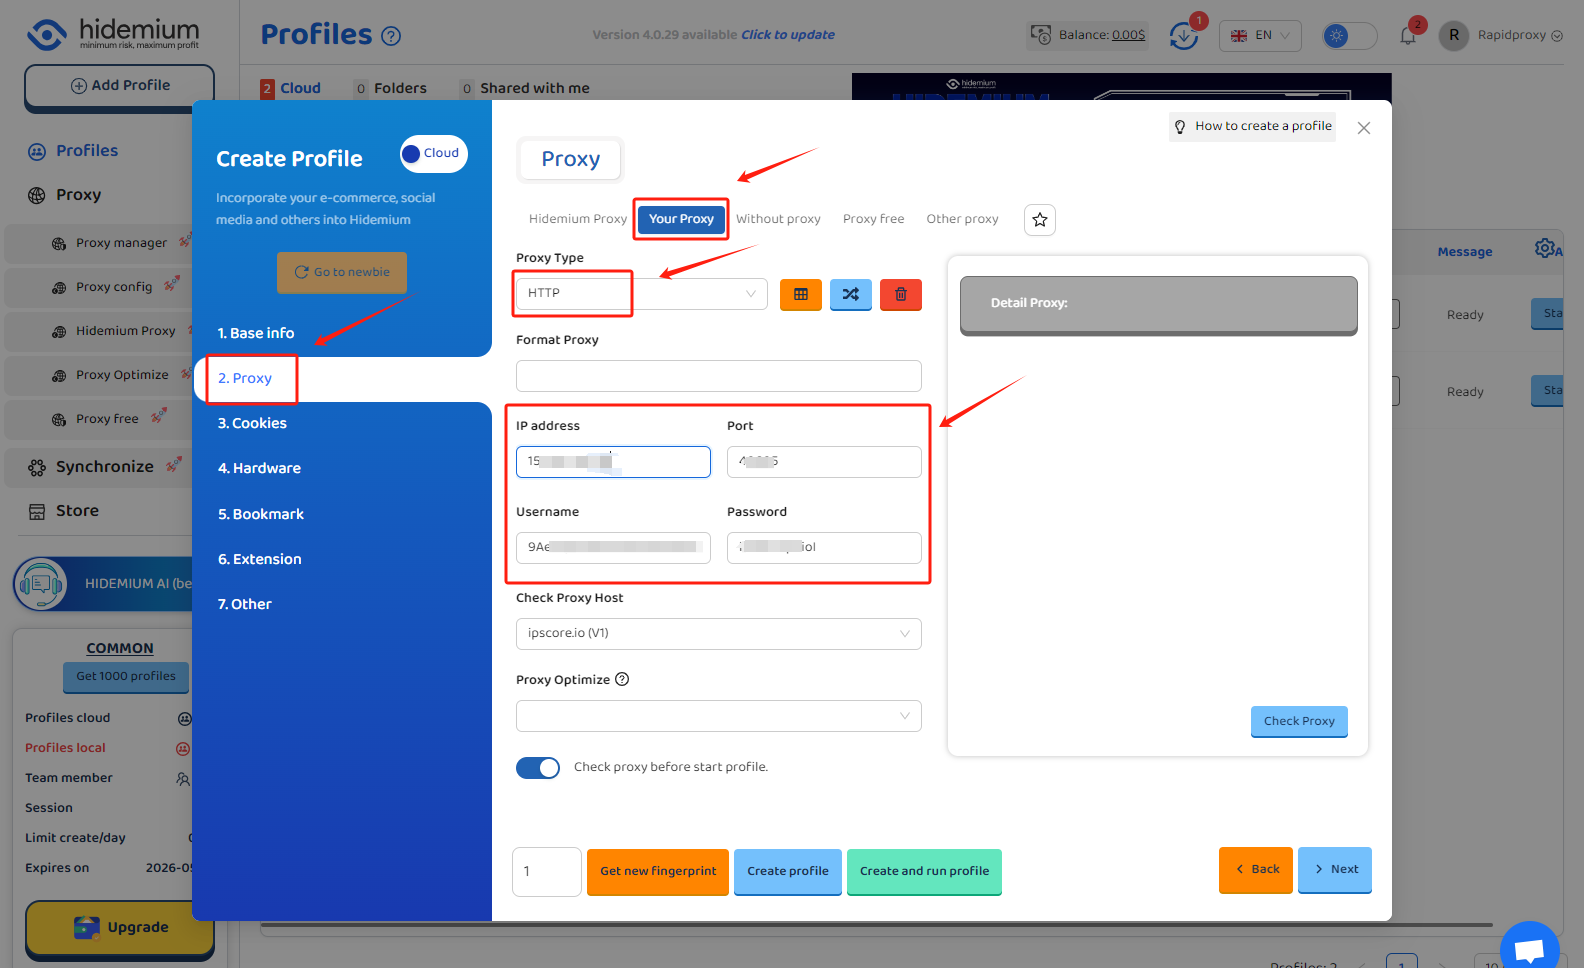Image resolution: width=1584 pixels, height=968 pixels.
Task: Click the Profiles cloud icon in Common panel
Action: pyautogui.click(x=184, y=718)
